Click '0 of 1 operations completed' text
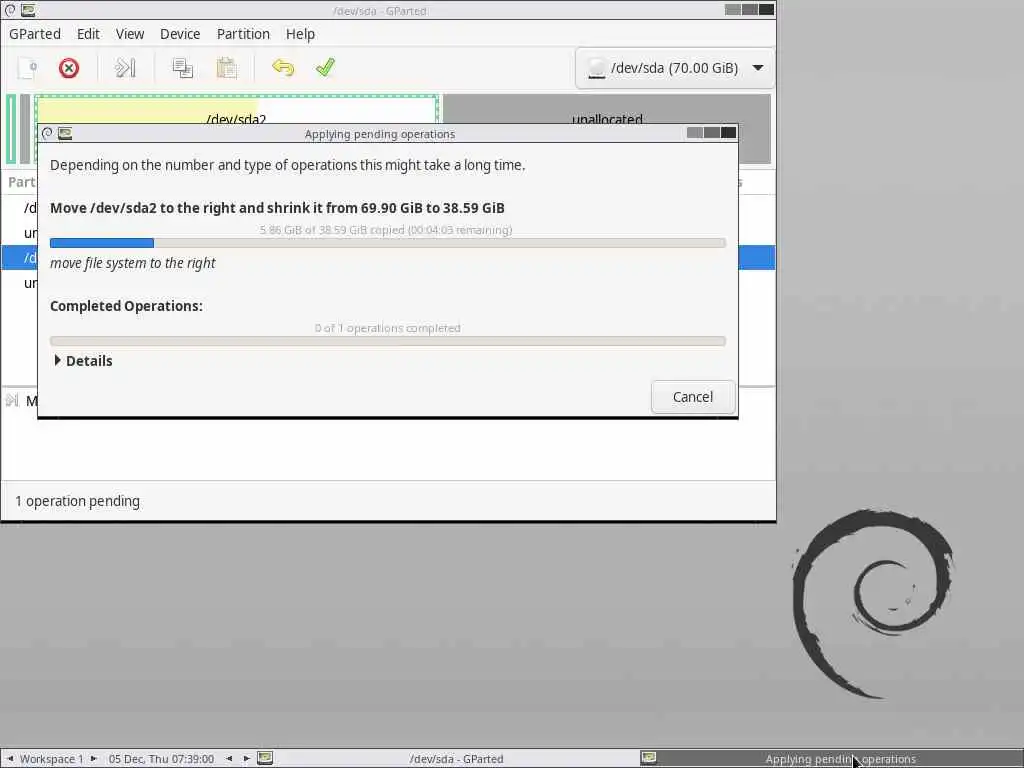Image resolution: width=1024 pixels, height=768 pixels. click(387, 328)
